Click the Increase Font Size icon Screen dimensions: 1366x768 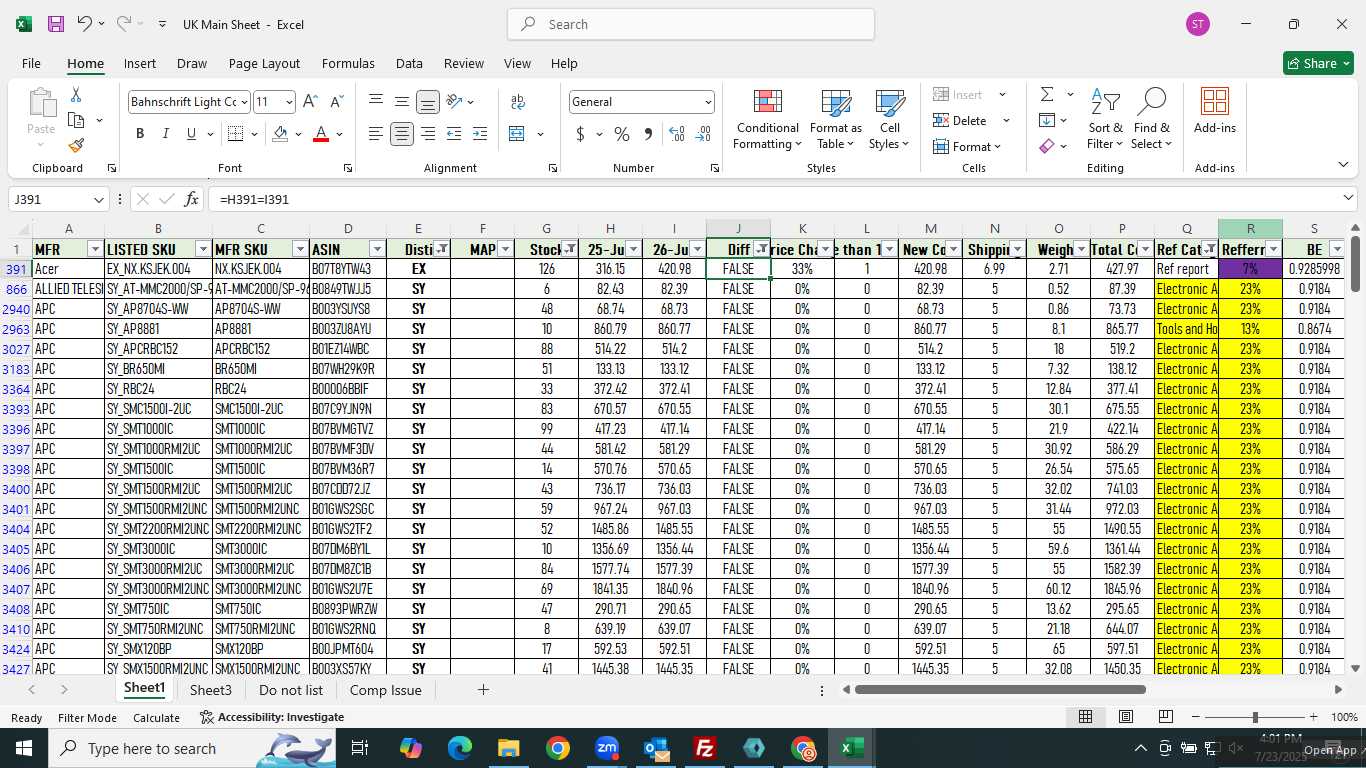click(310, 102)
